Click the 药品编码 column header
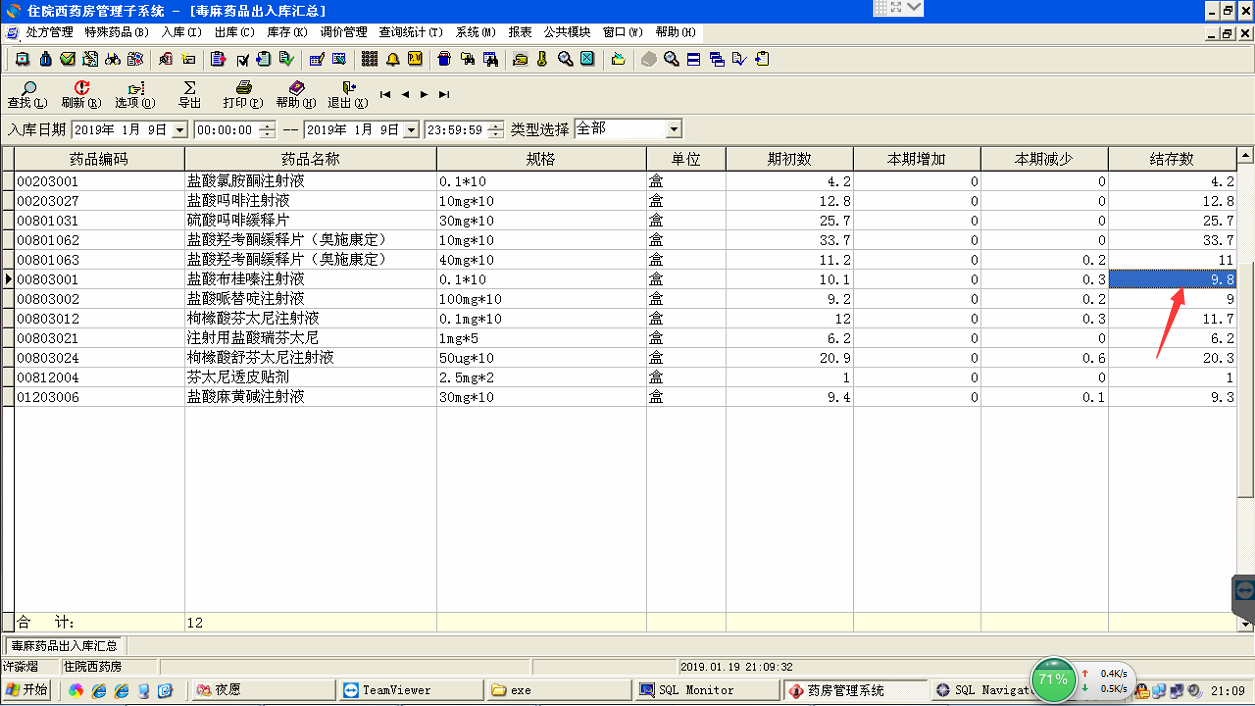Image resolution: width=1255 pixels, height=706 pixels. coord(99,159)
